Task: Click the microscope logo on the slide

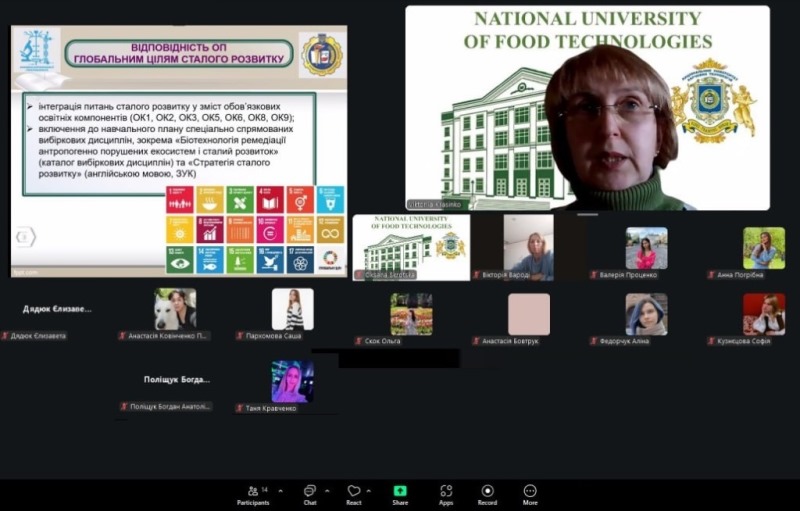Action: (x=36, y=50)
